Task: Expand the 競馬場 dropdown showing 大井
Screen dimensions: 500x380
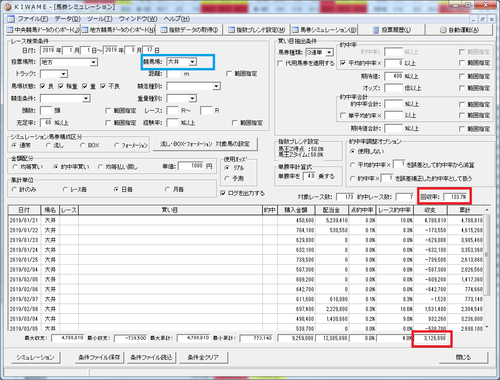Action: coord(192,62)
